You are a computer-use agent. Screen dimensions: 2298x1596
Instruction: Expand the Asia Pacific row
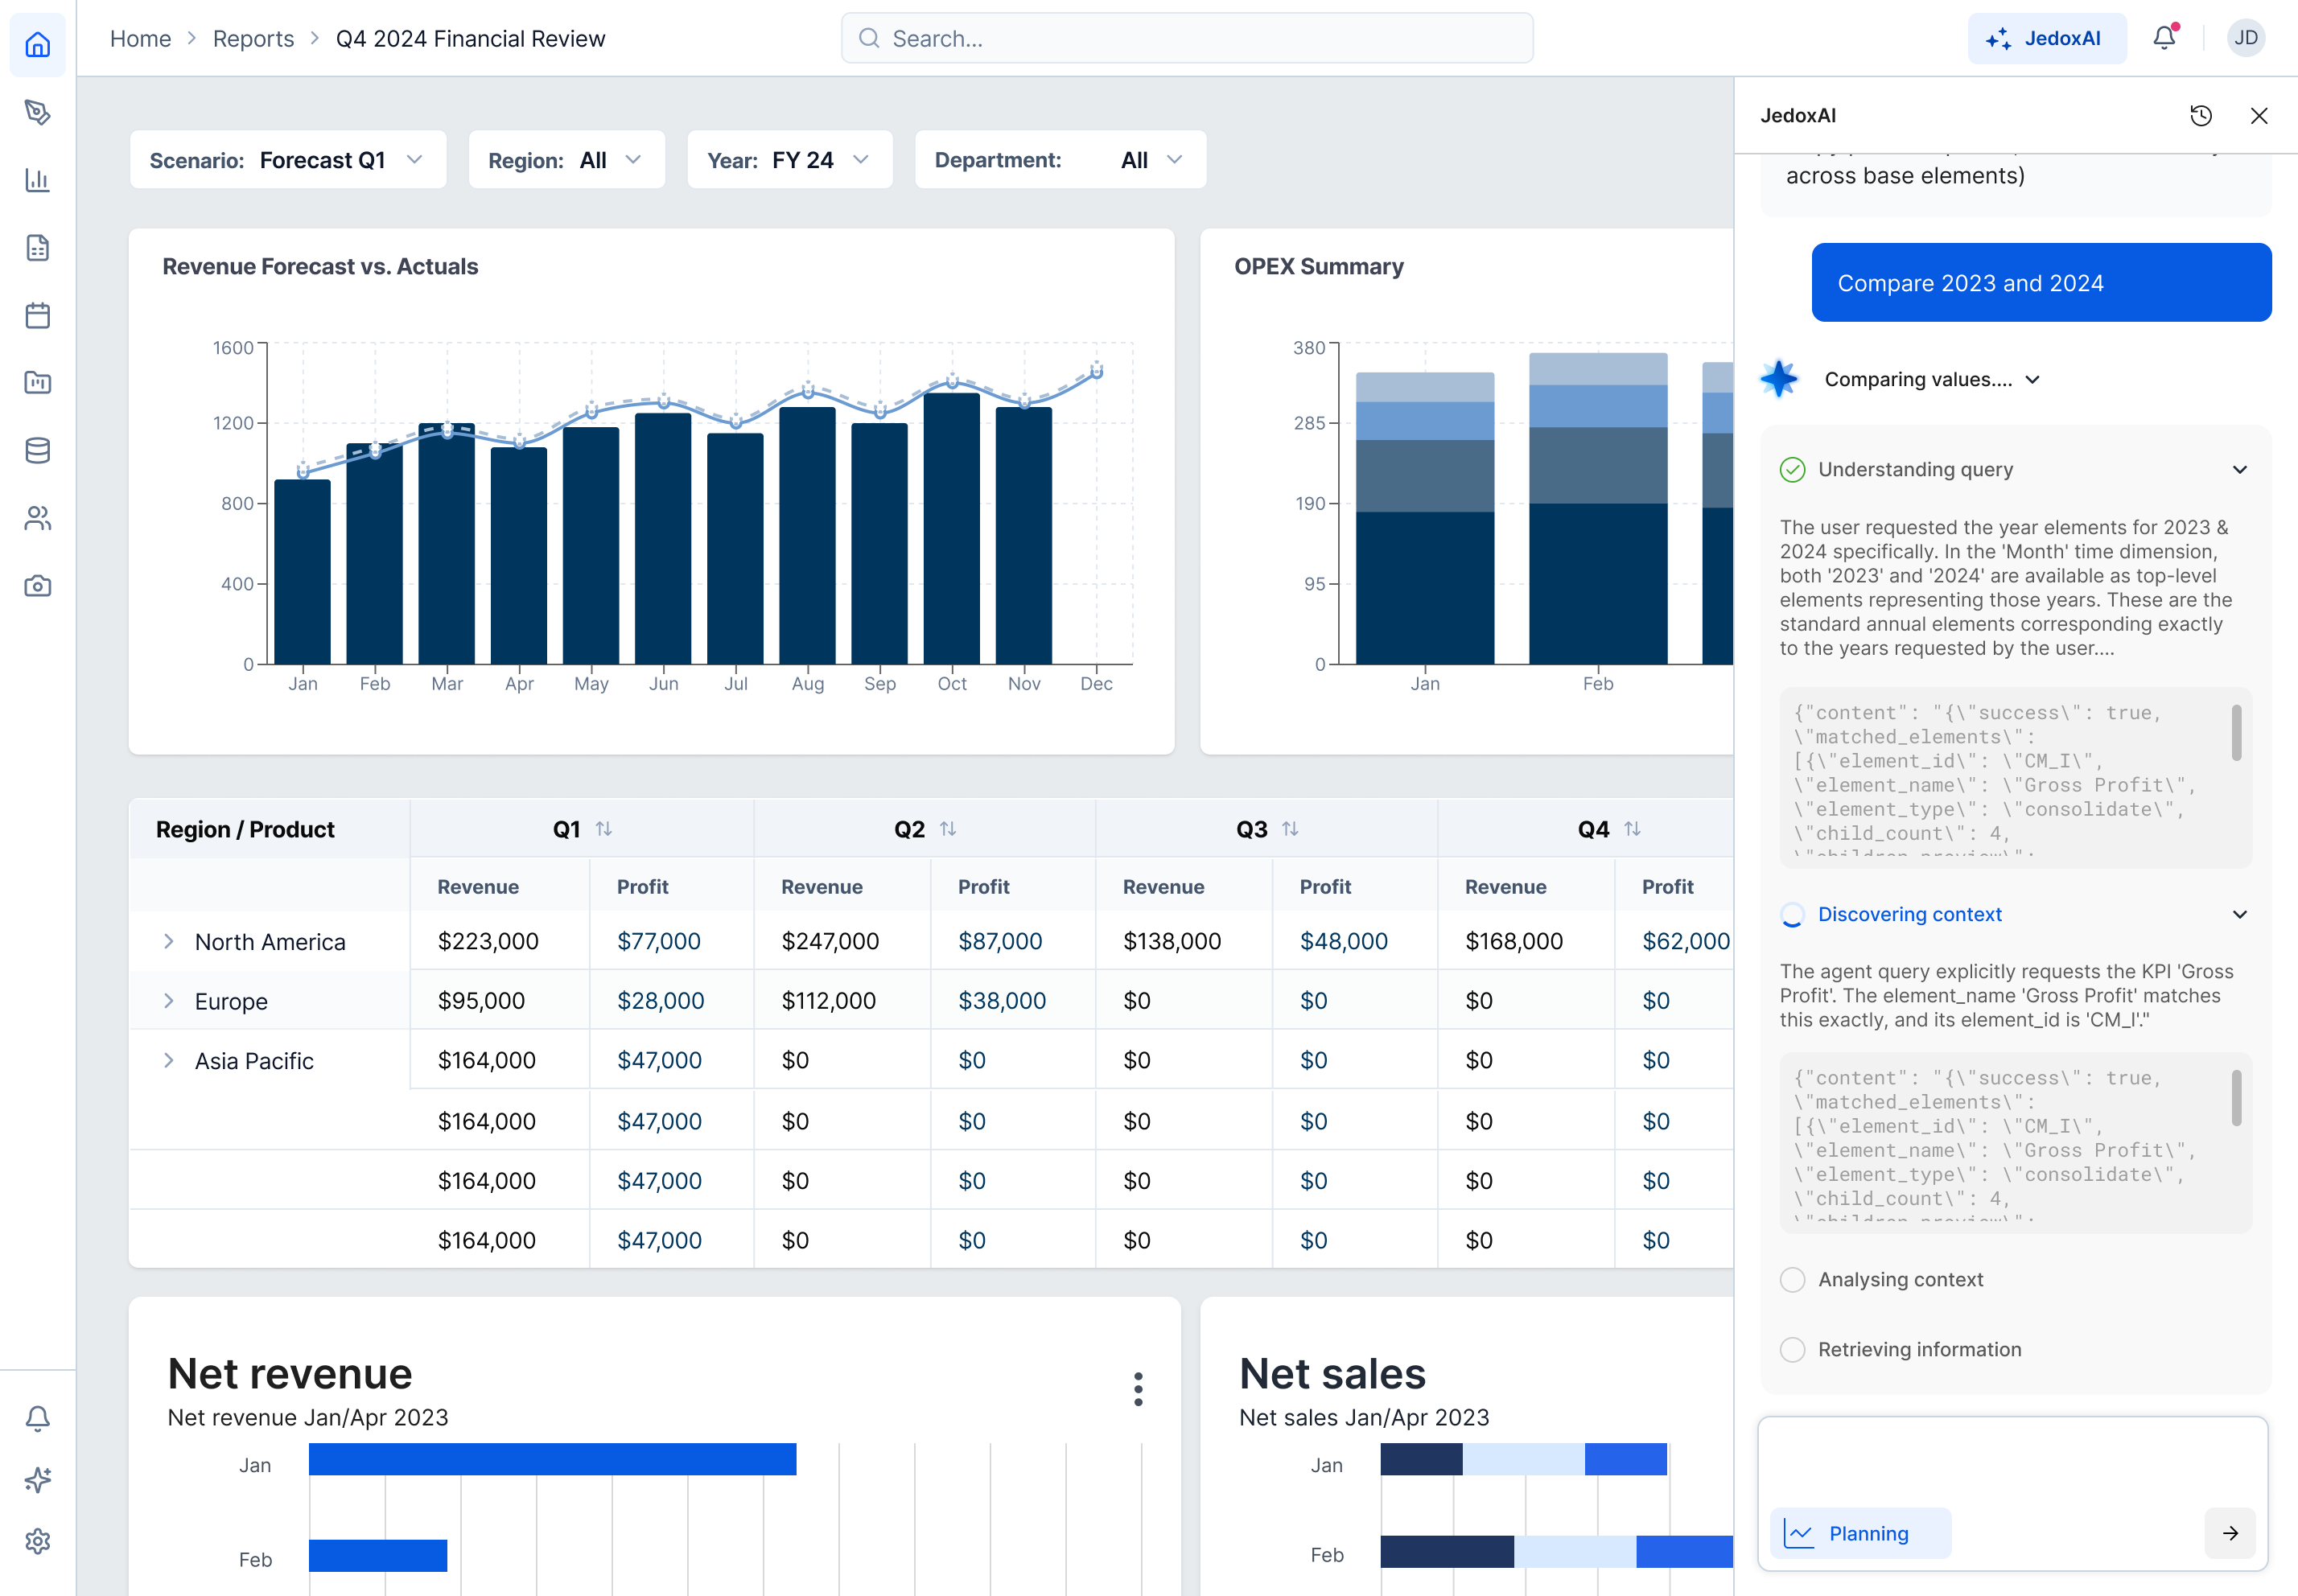pos(169,1060)
